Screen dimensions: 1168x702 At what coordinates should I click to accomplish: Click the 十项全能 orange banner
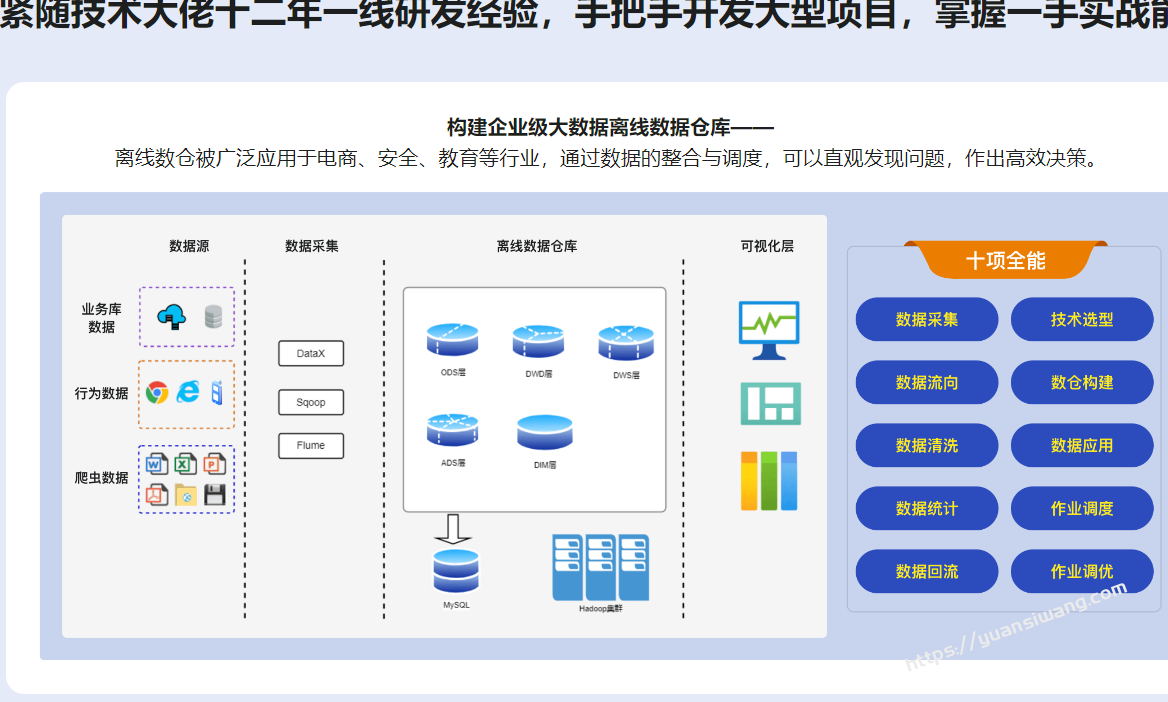[x=1006, y=260]
